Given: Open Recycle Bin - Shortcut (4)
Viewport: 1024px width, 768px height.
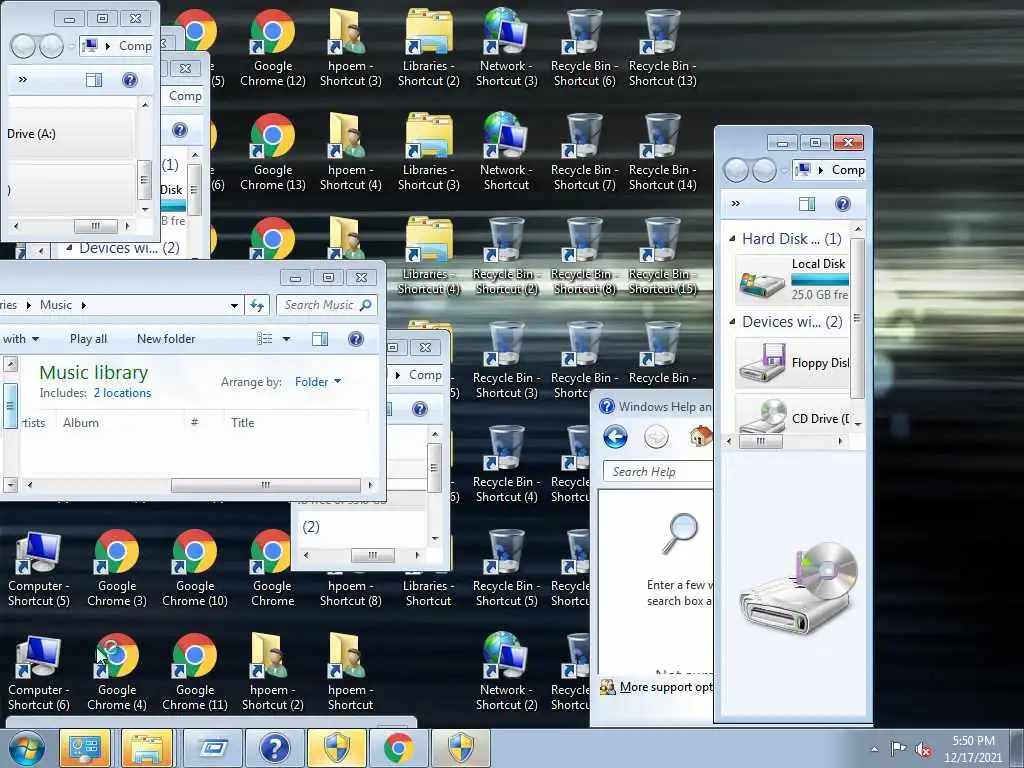Looking at the screenshot, I should 506,463.
